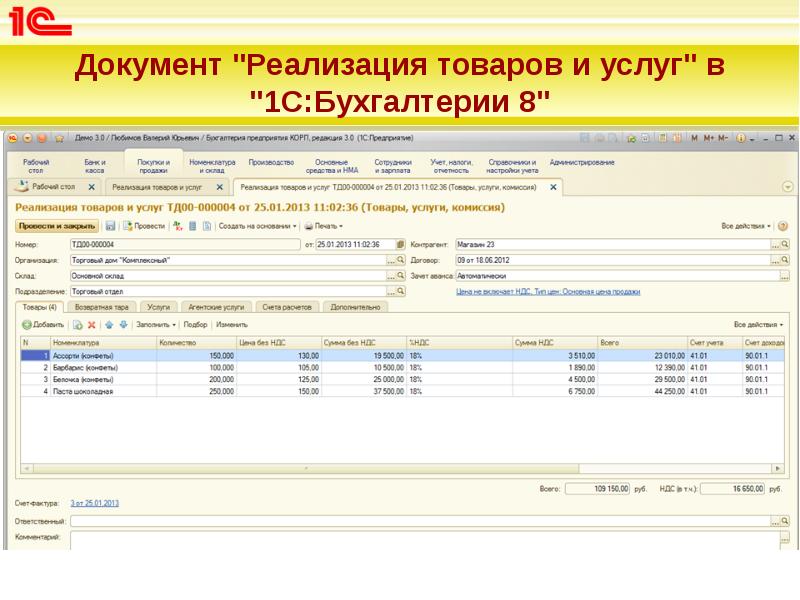800x600 pixels.
Task: Select row Барбарис (конфеты)
Action: click(402, 367)
